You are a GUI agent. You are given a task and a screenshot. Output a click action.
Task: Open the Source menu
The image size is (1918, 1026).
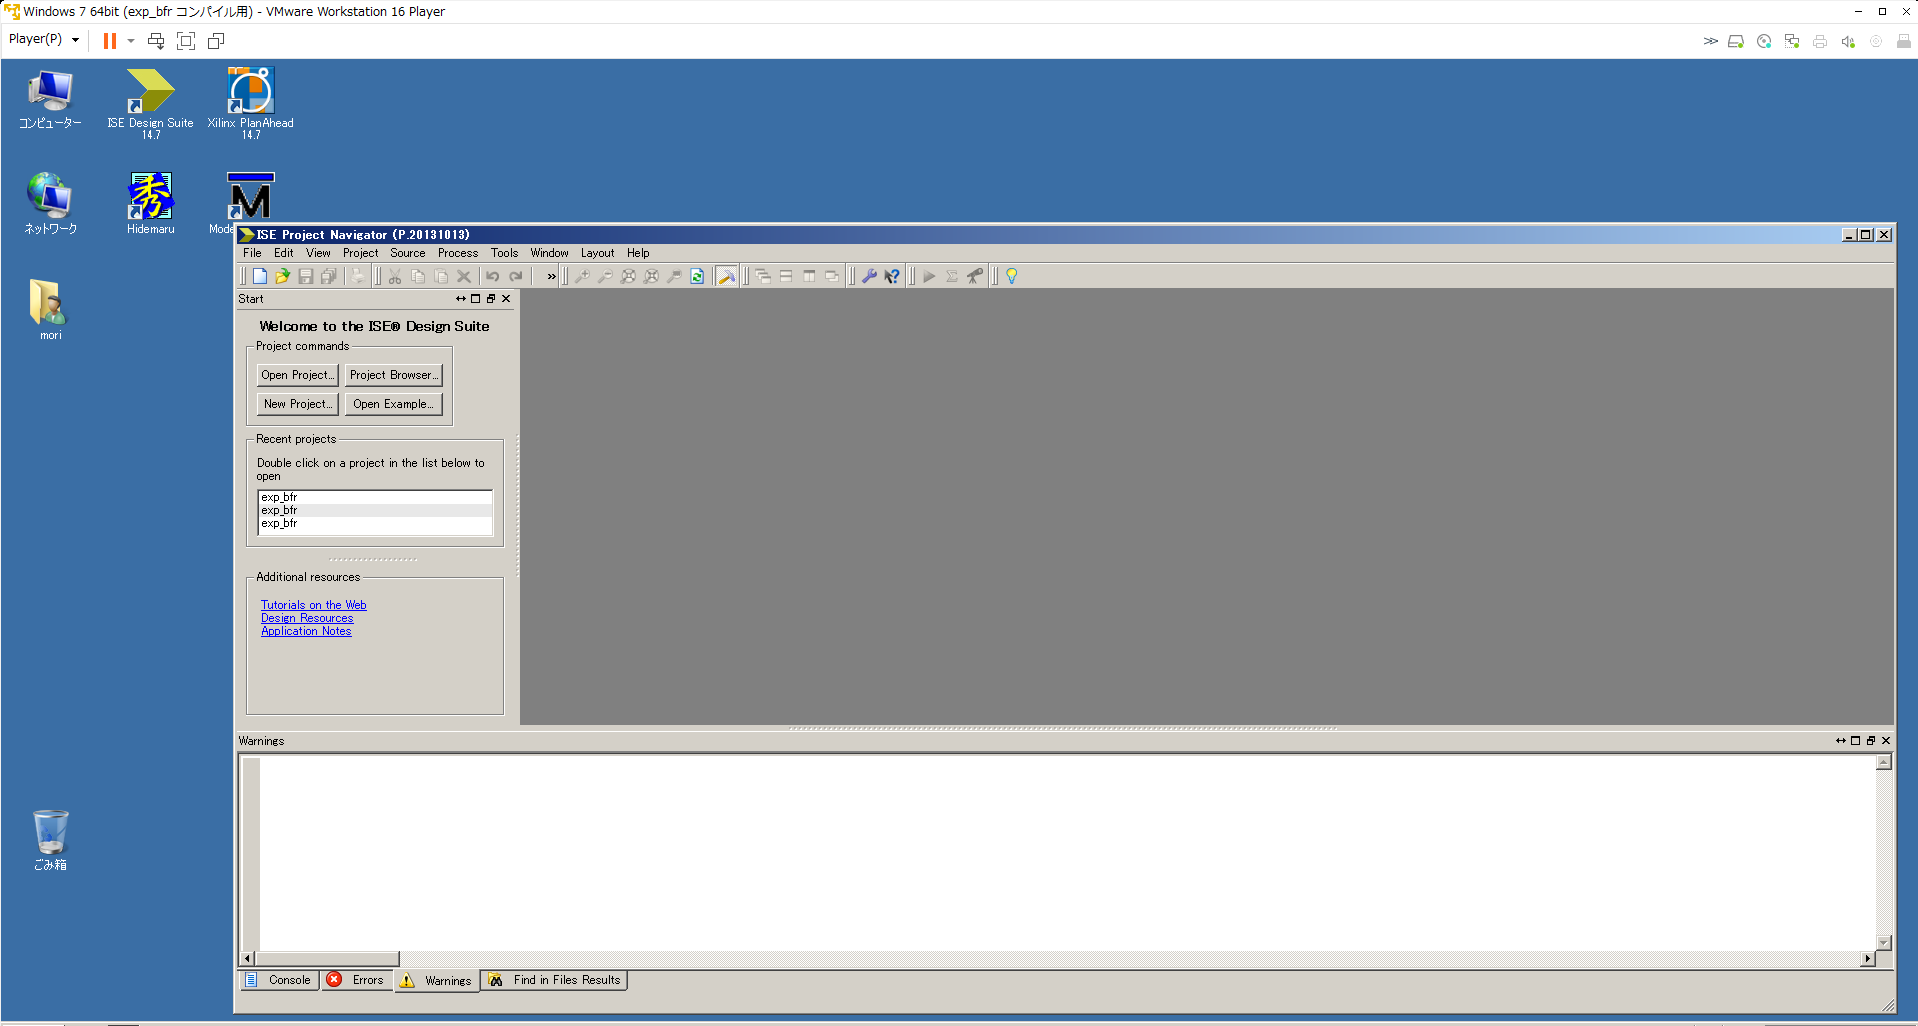pos(408,253)
